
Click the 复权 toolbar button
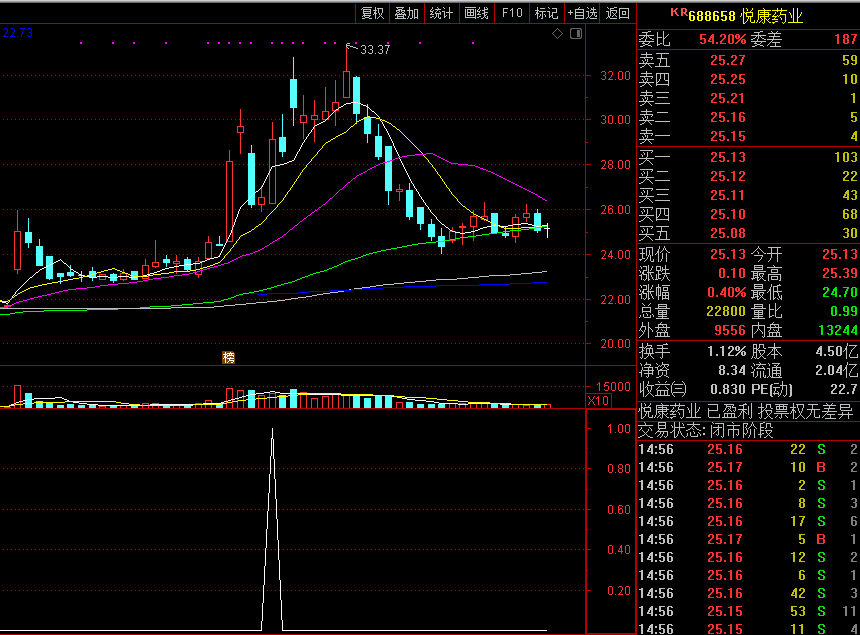click(x=372, y=13)
